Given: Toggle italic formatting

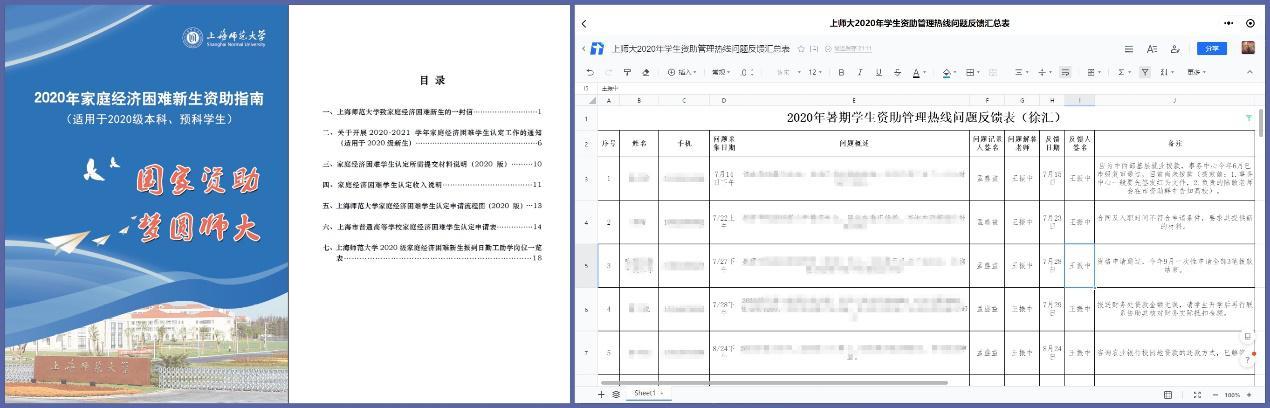Looking at the screenshot, I should pos(860,72).
